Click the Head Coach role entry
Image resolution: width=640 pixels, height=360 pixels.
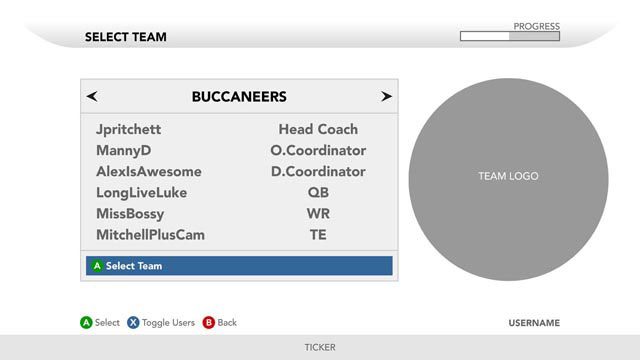pyautogui.click(x=318, y=129)
